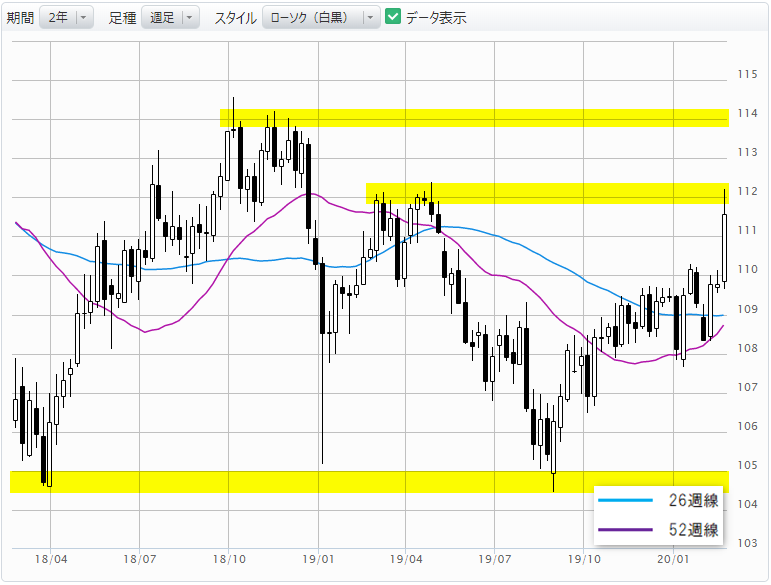771x585 pixels.
Task: Click the 足種 label
Action: point(122,18)
